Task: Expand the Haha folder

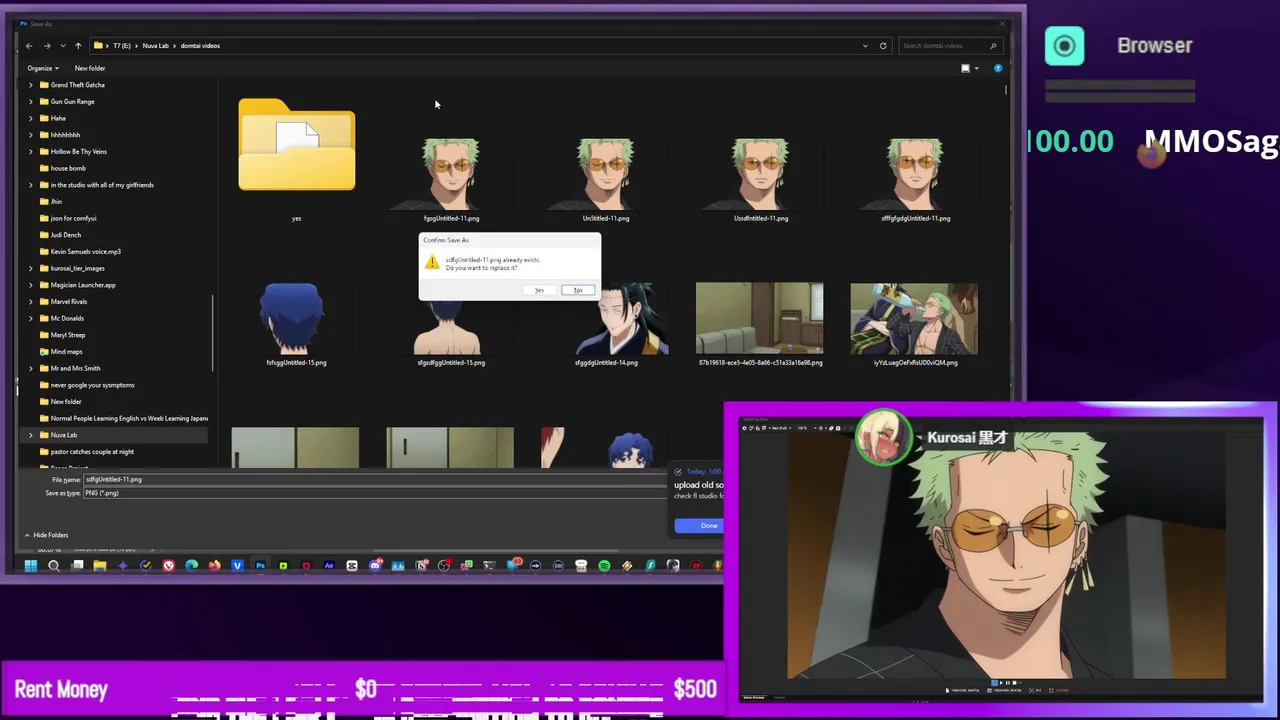Action: coord(30,118)
